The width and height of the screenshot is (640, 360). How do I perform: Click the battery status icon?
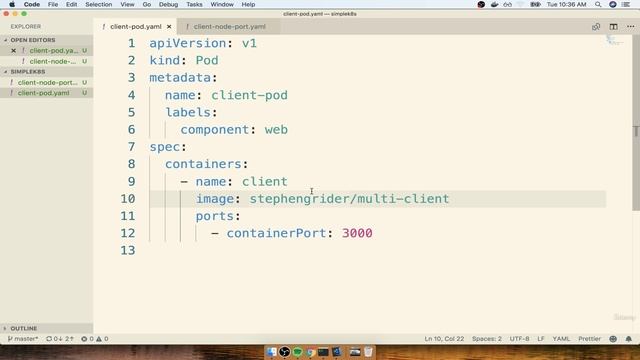coord(535,4)
